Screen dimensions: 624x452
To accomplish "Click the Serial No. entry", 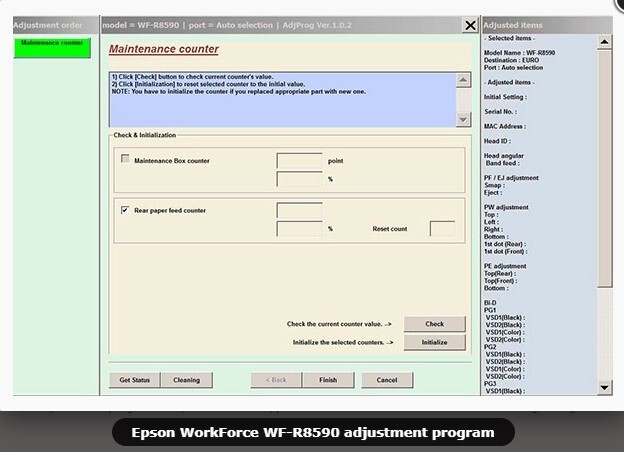I will point(501,112).
